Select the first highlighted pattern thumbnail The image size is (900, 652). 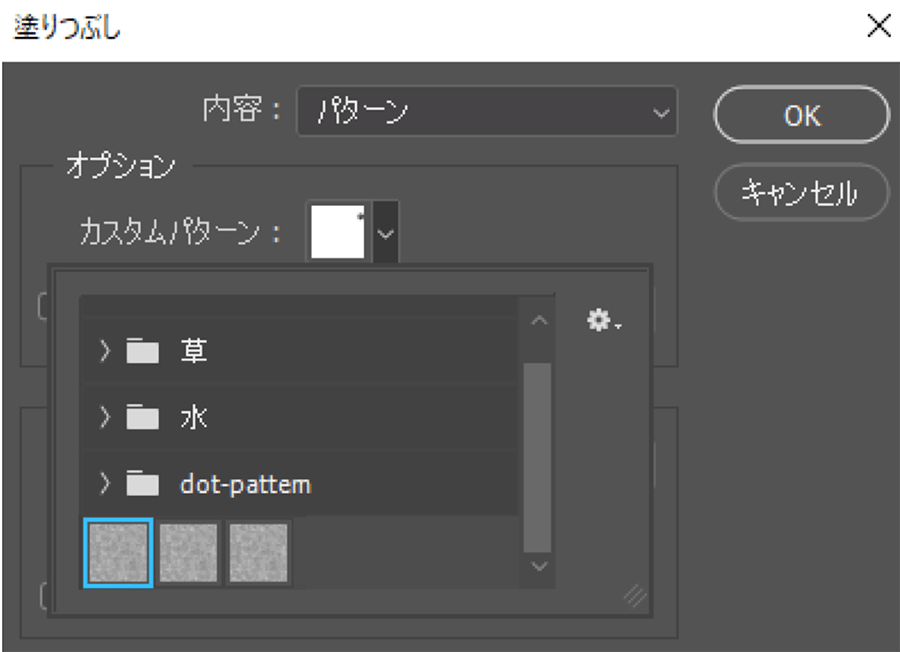(118, 553)
